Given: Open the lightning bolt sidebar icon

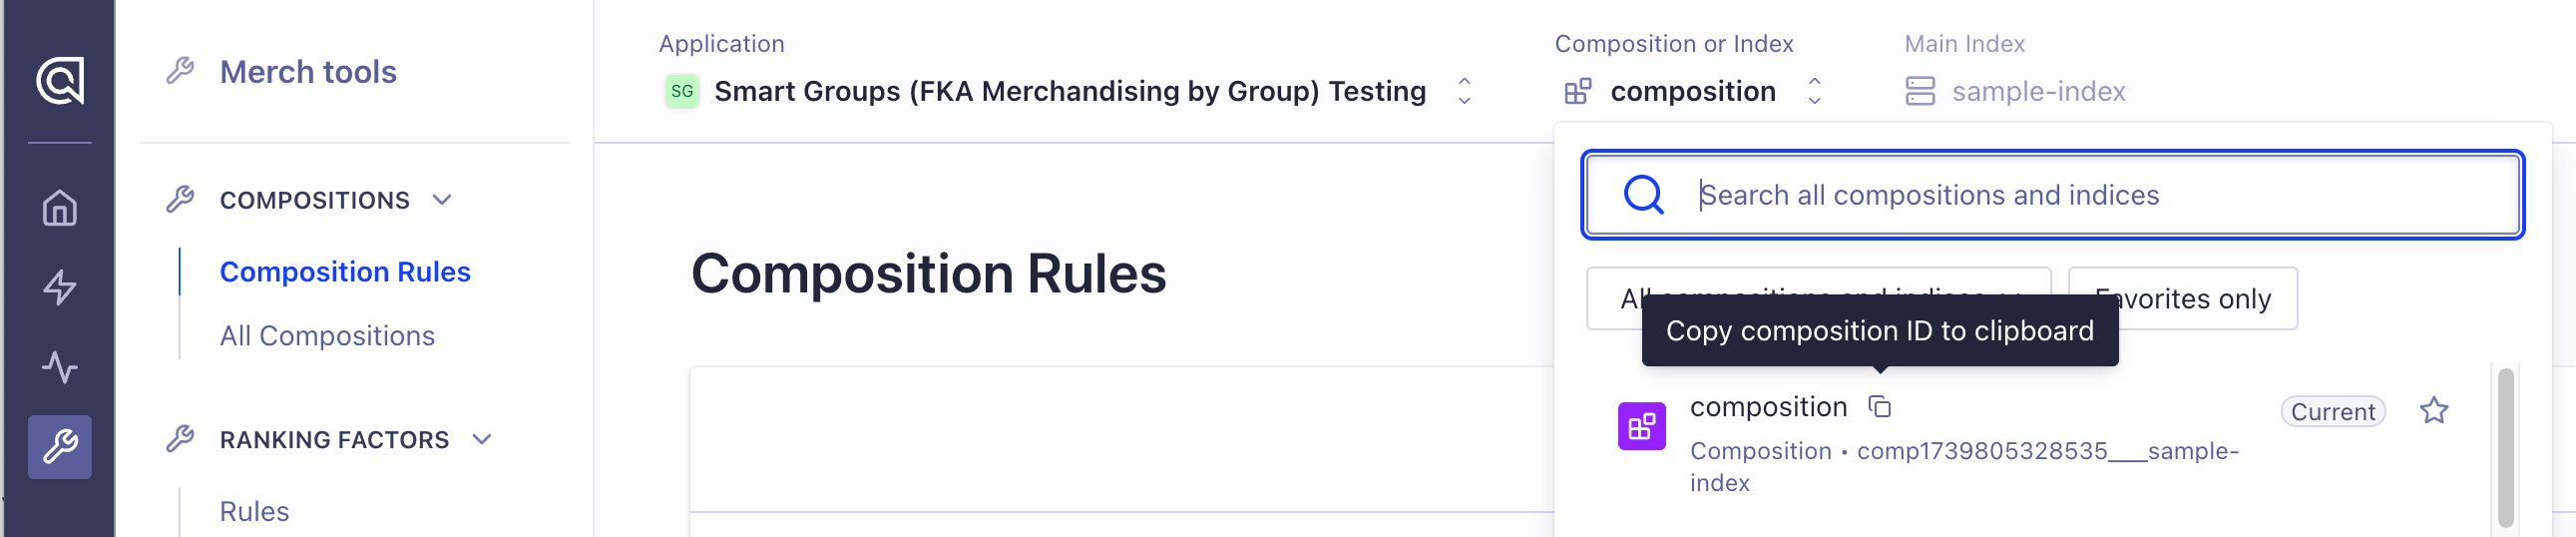Looking at the screenshot, I should click(x=60, y=288).
